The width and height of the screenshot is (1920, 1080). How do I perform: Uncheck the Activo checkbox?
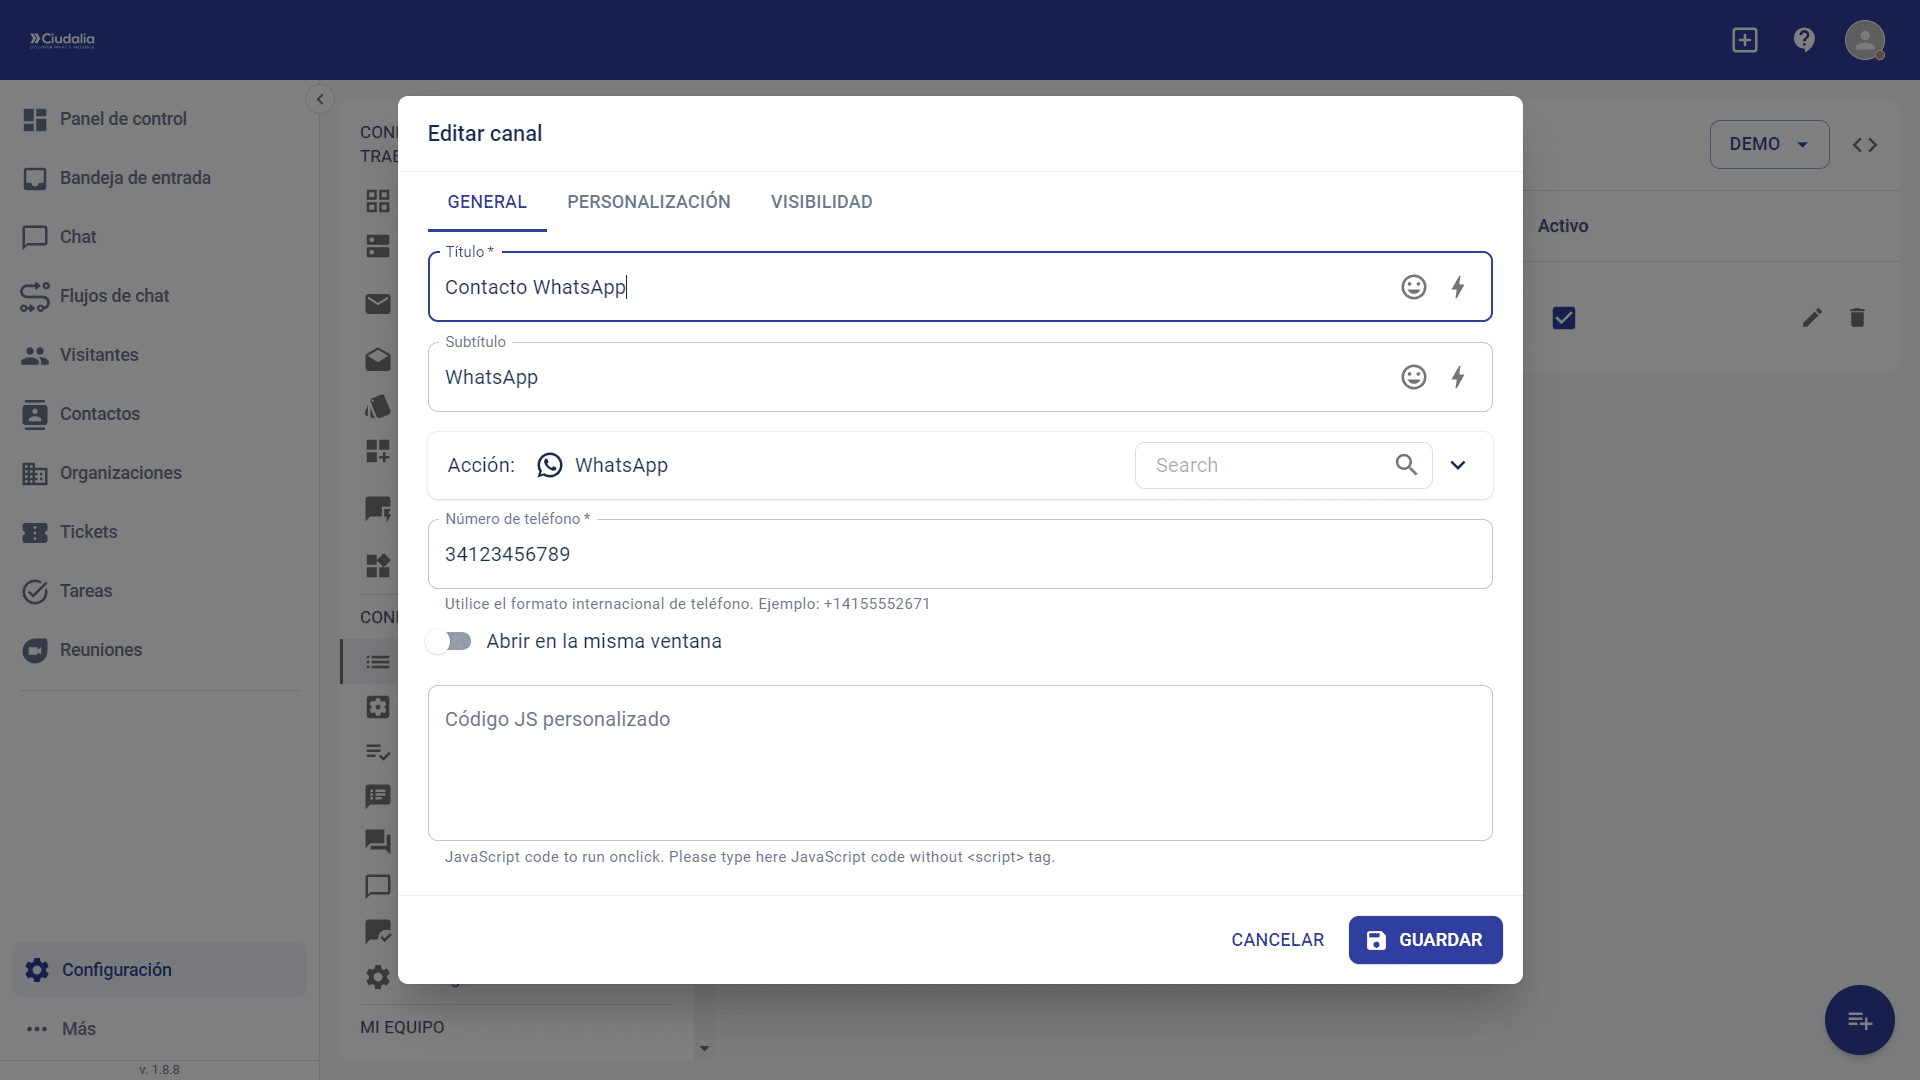click(x=1564, y=318)
